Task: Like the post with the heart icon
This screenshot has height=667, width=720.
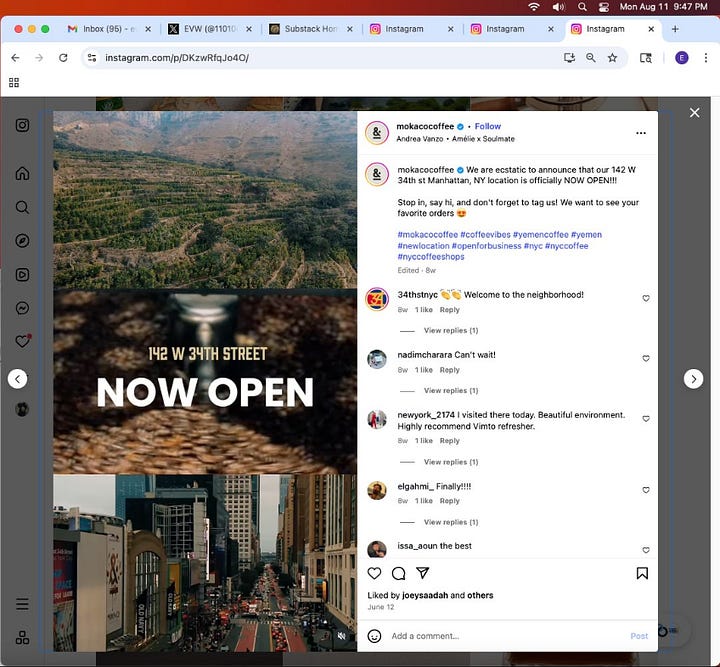Action: click(374, 573)
